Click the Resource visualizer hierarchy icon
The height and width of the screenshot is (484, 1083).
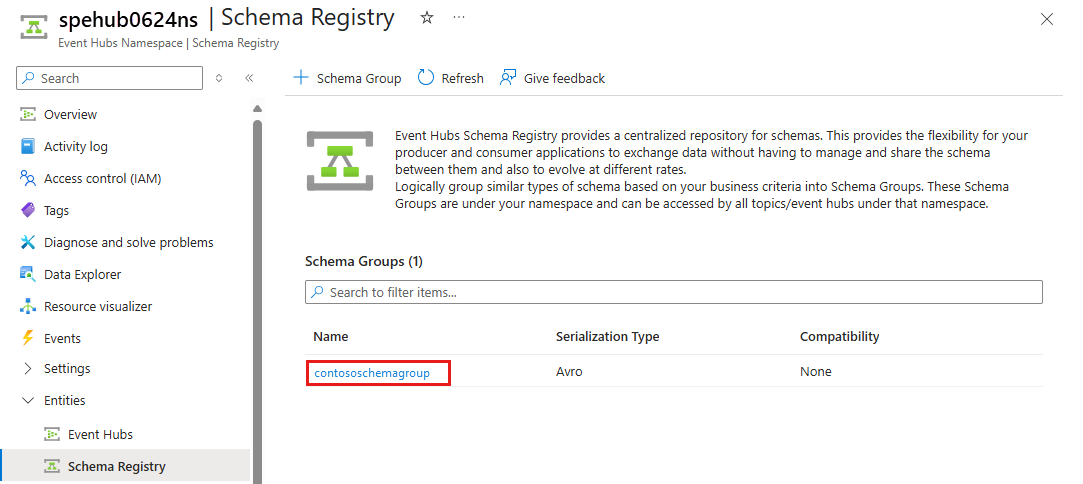(x=28, y=306)
